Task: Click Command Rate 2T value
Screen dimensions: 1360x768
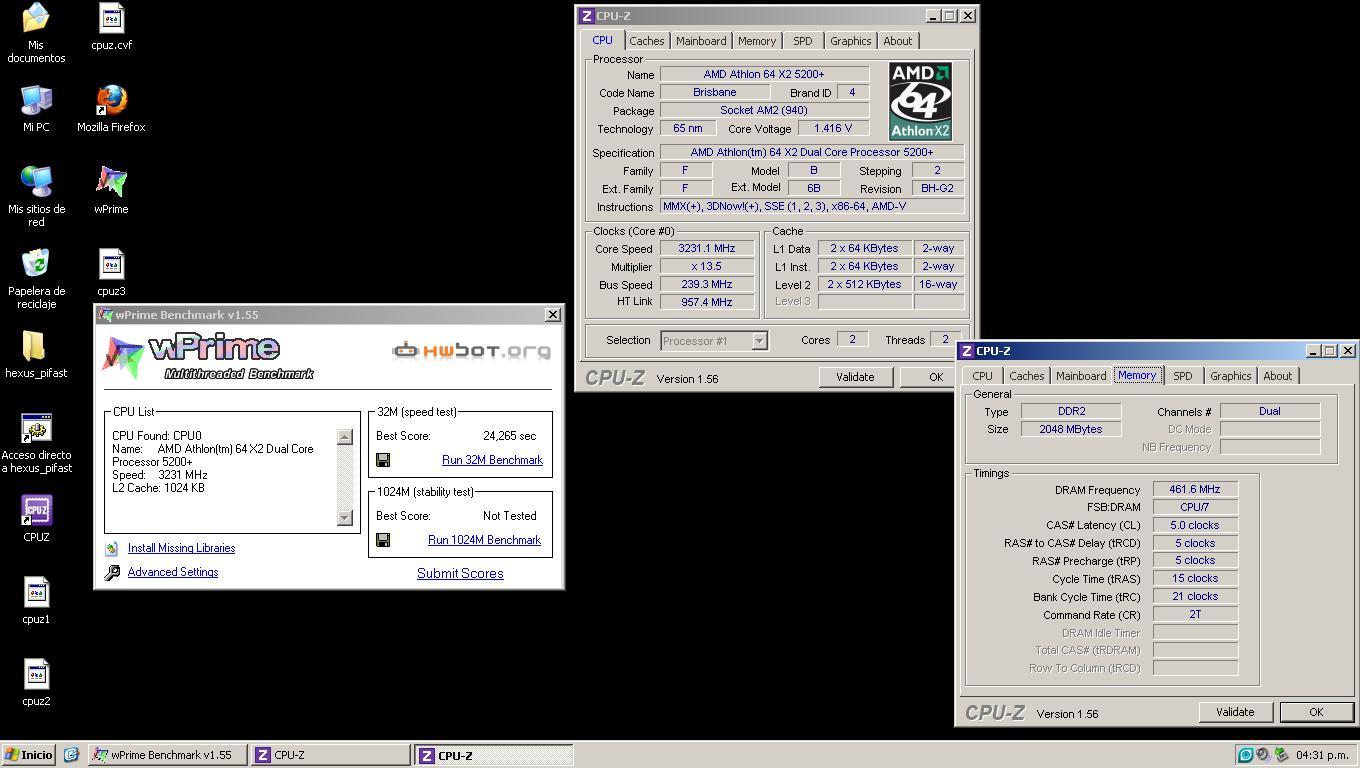Action: [x=1195, y=615]
